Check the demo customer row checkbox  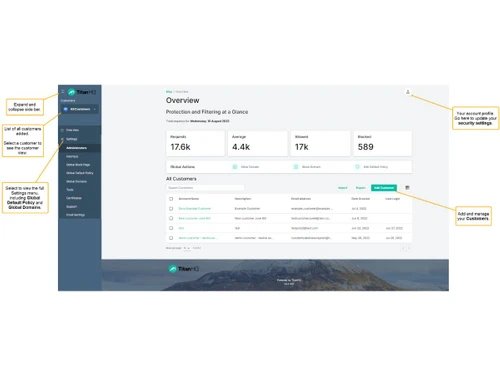point(171,238)
